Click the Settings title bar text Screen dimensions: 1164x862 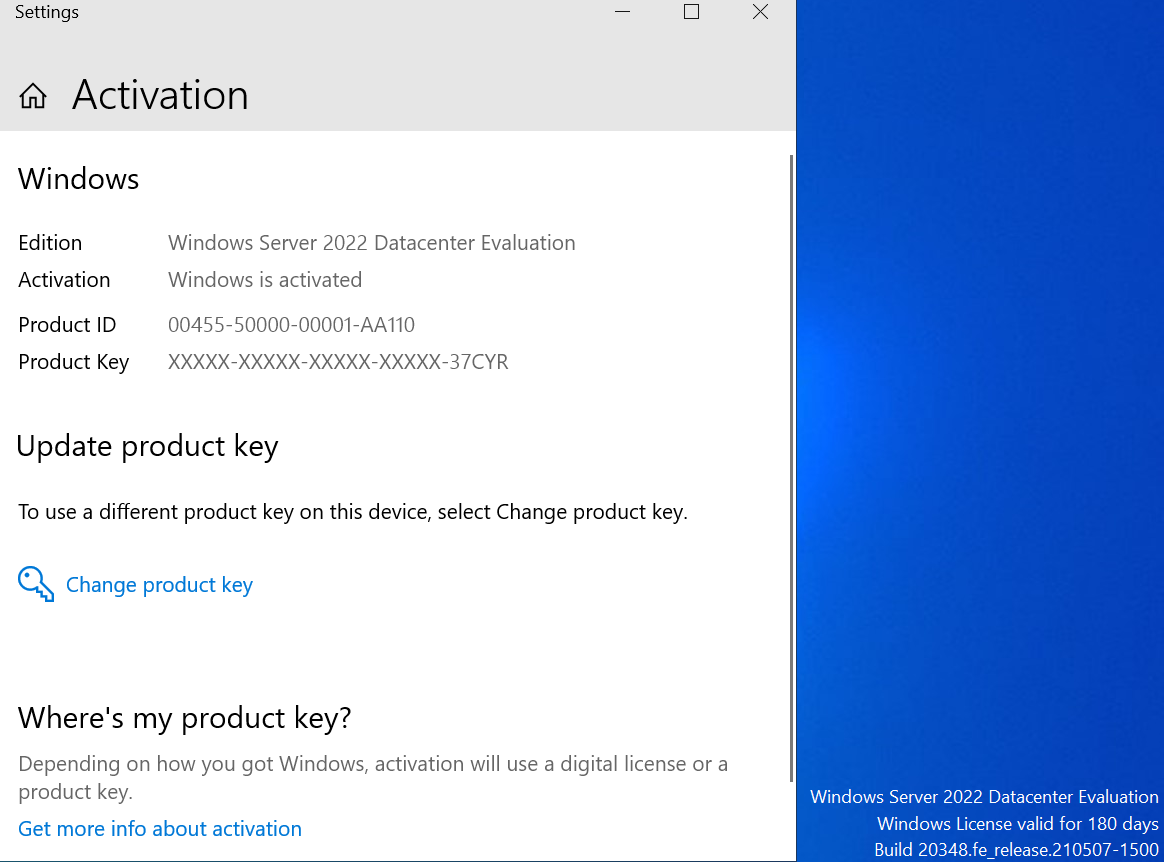coord(47,12)
